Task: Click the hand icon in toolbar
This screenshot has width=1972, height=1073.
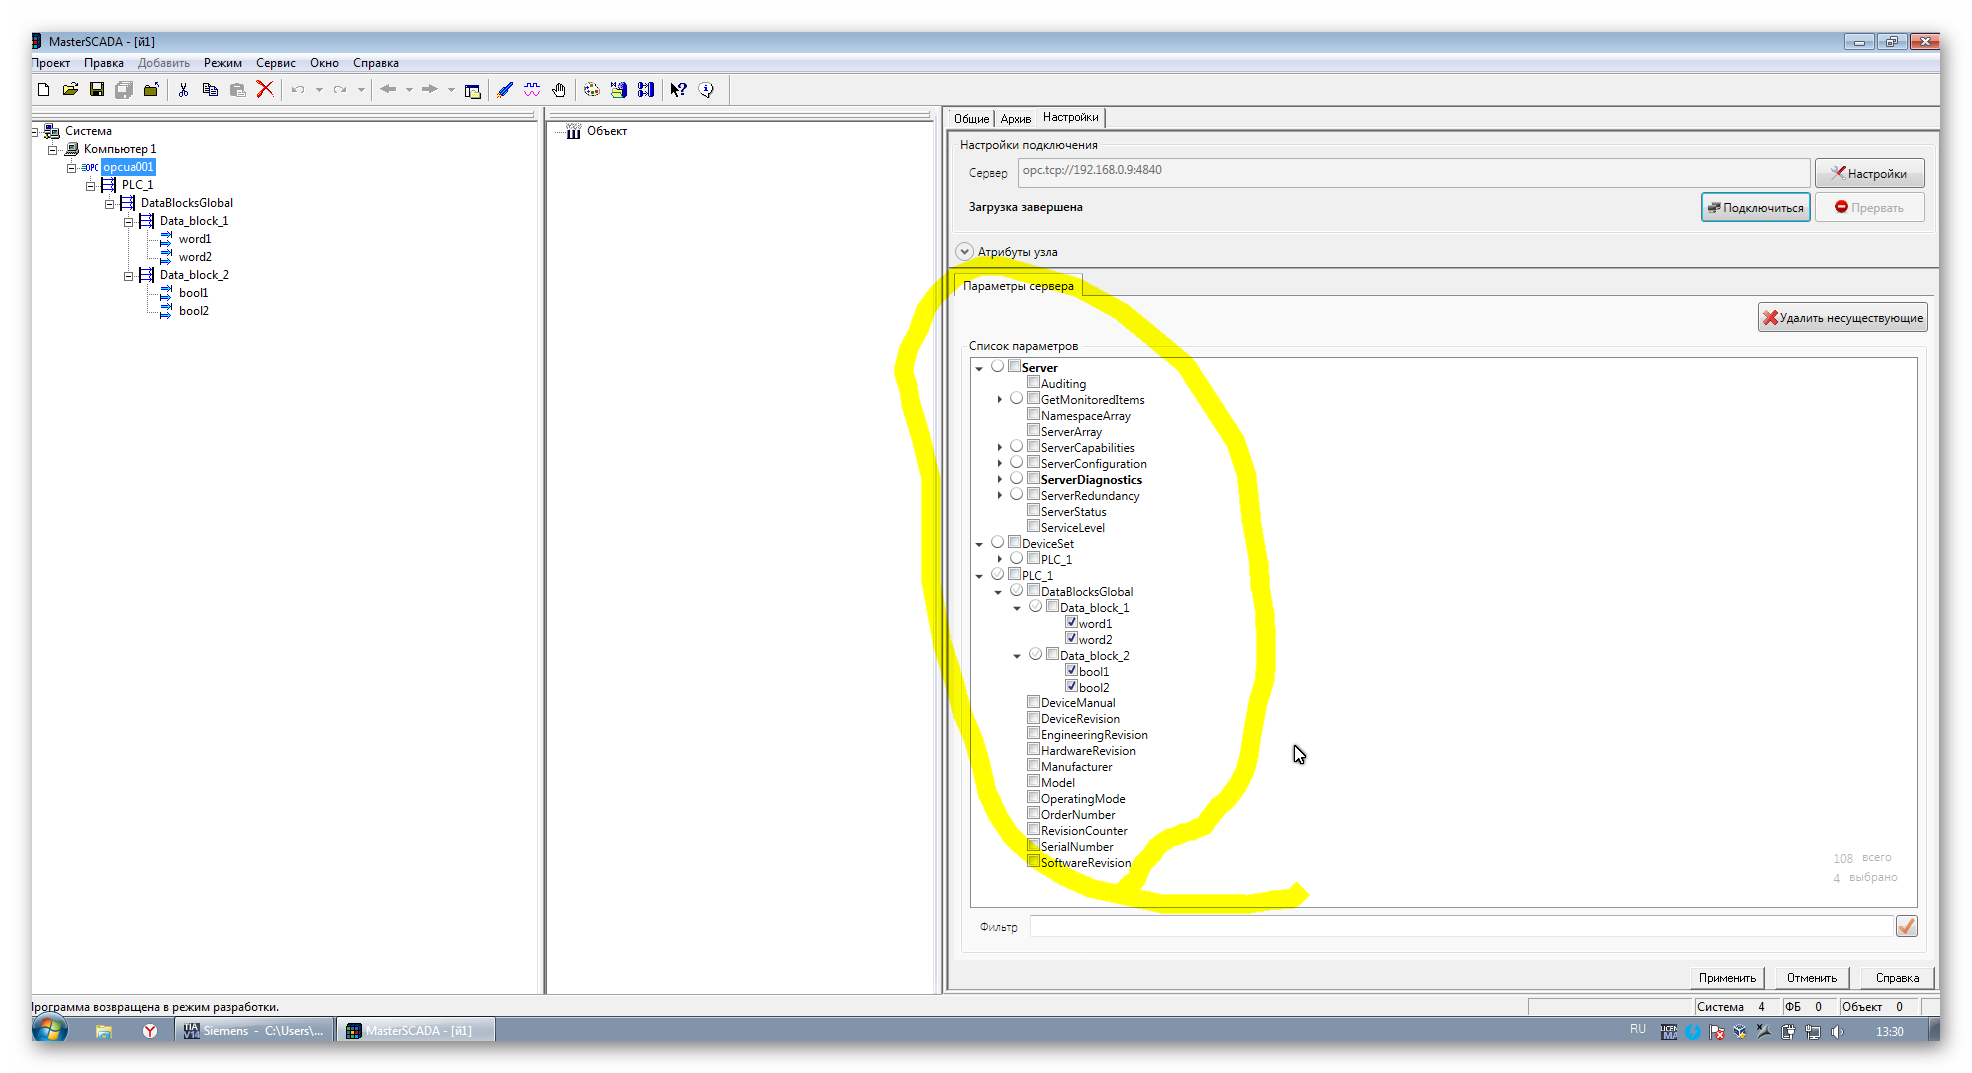Action: tap(559, 90)
